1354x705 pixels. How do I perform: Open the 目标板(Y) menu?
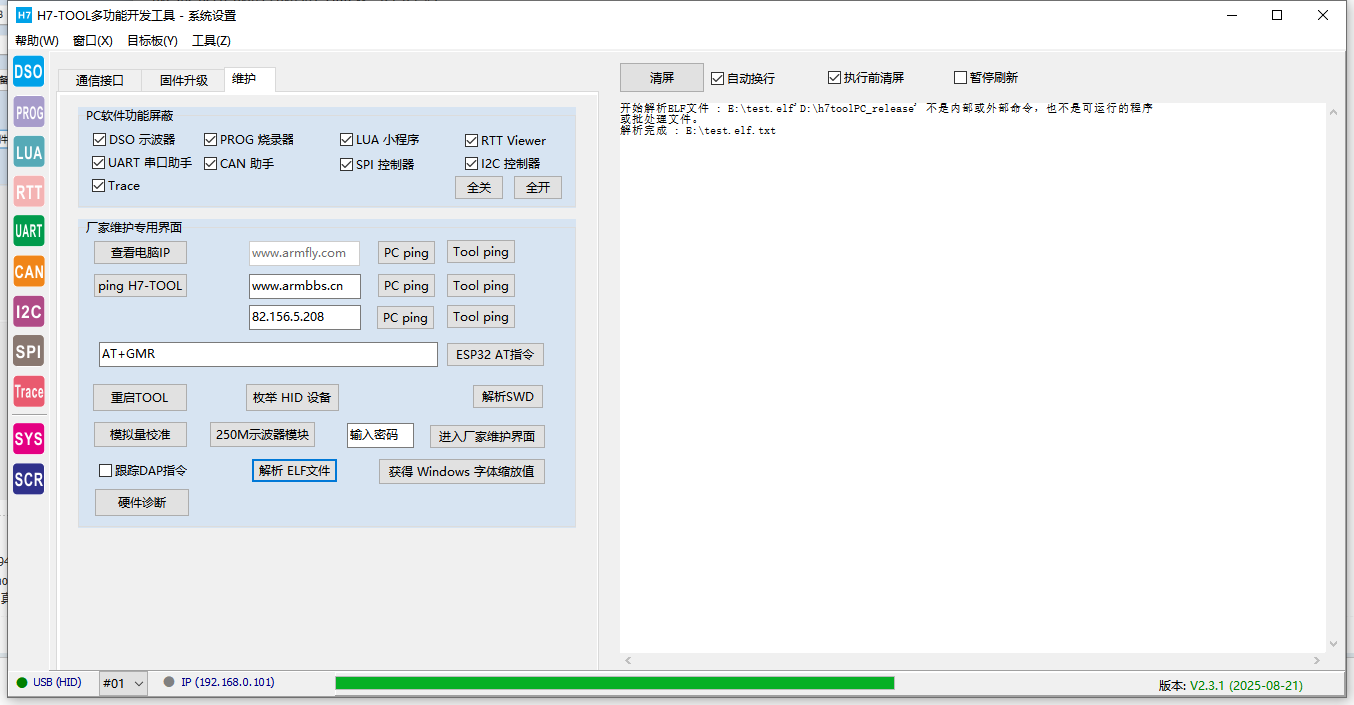(152, 41)
